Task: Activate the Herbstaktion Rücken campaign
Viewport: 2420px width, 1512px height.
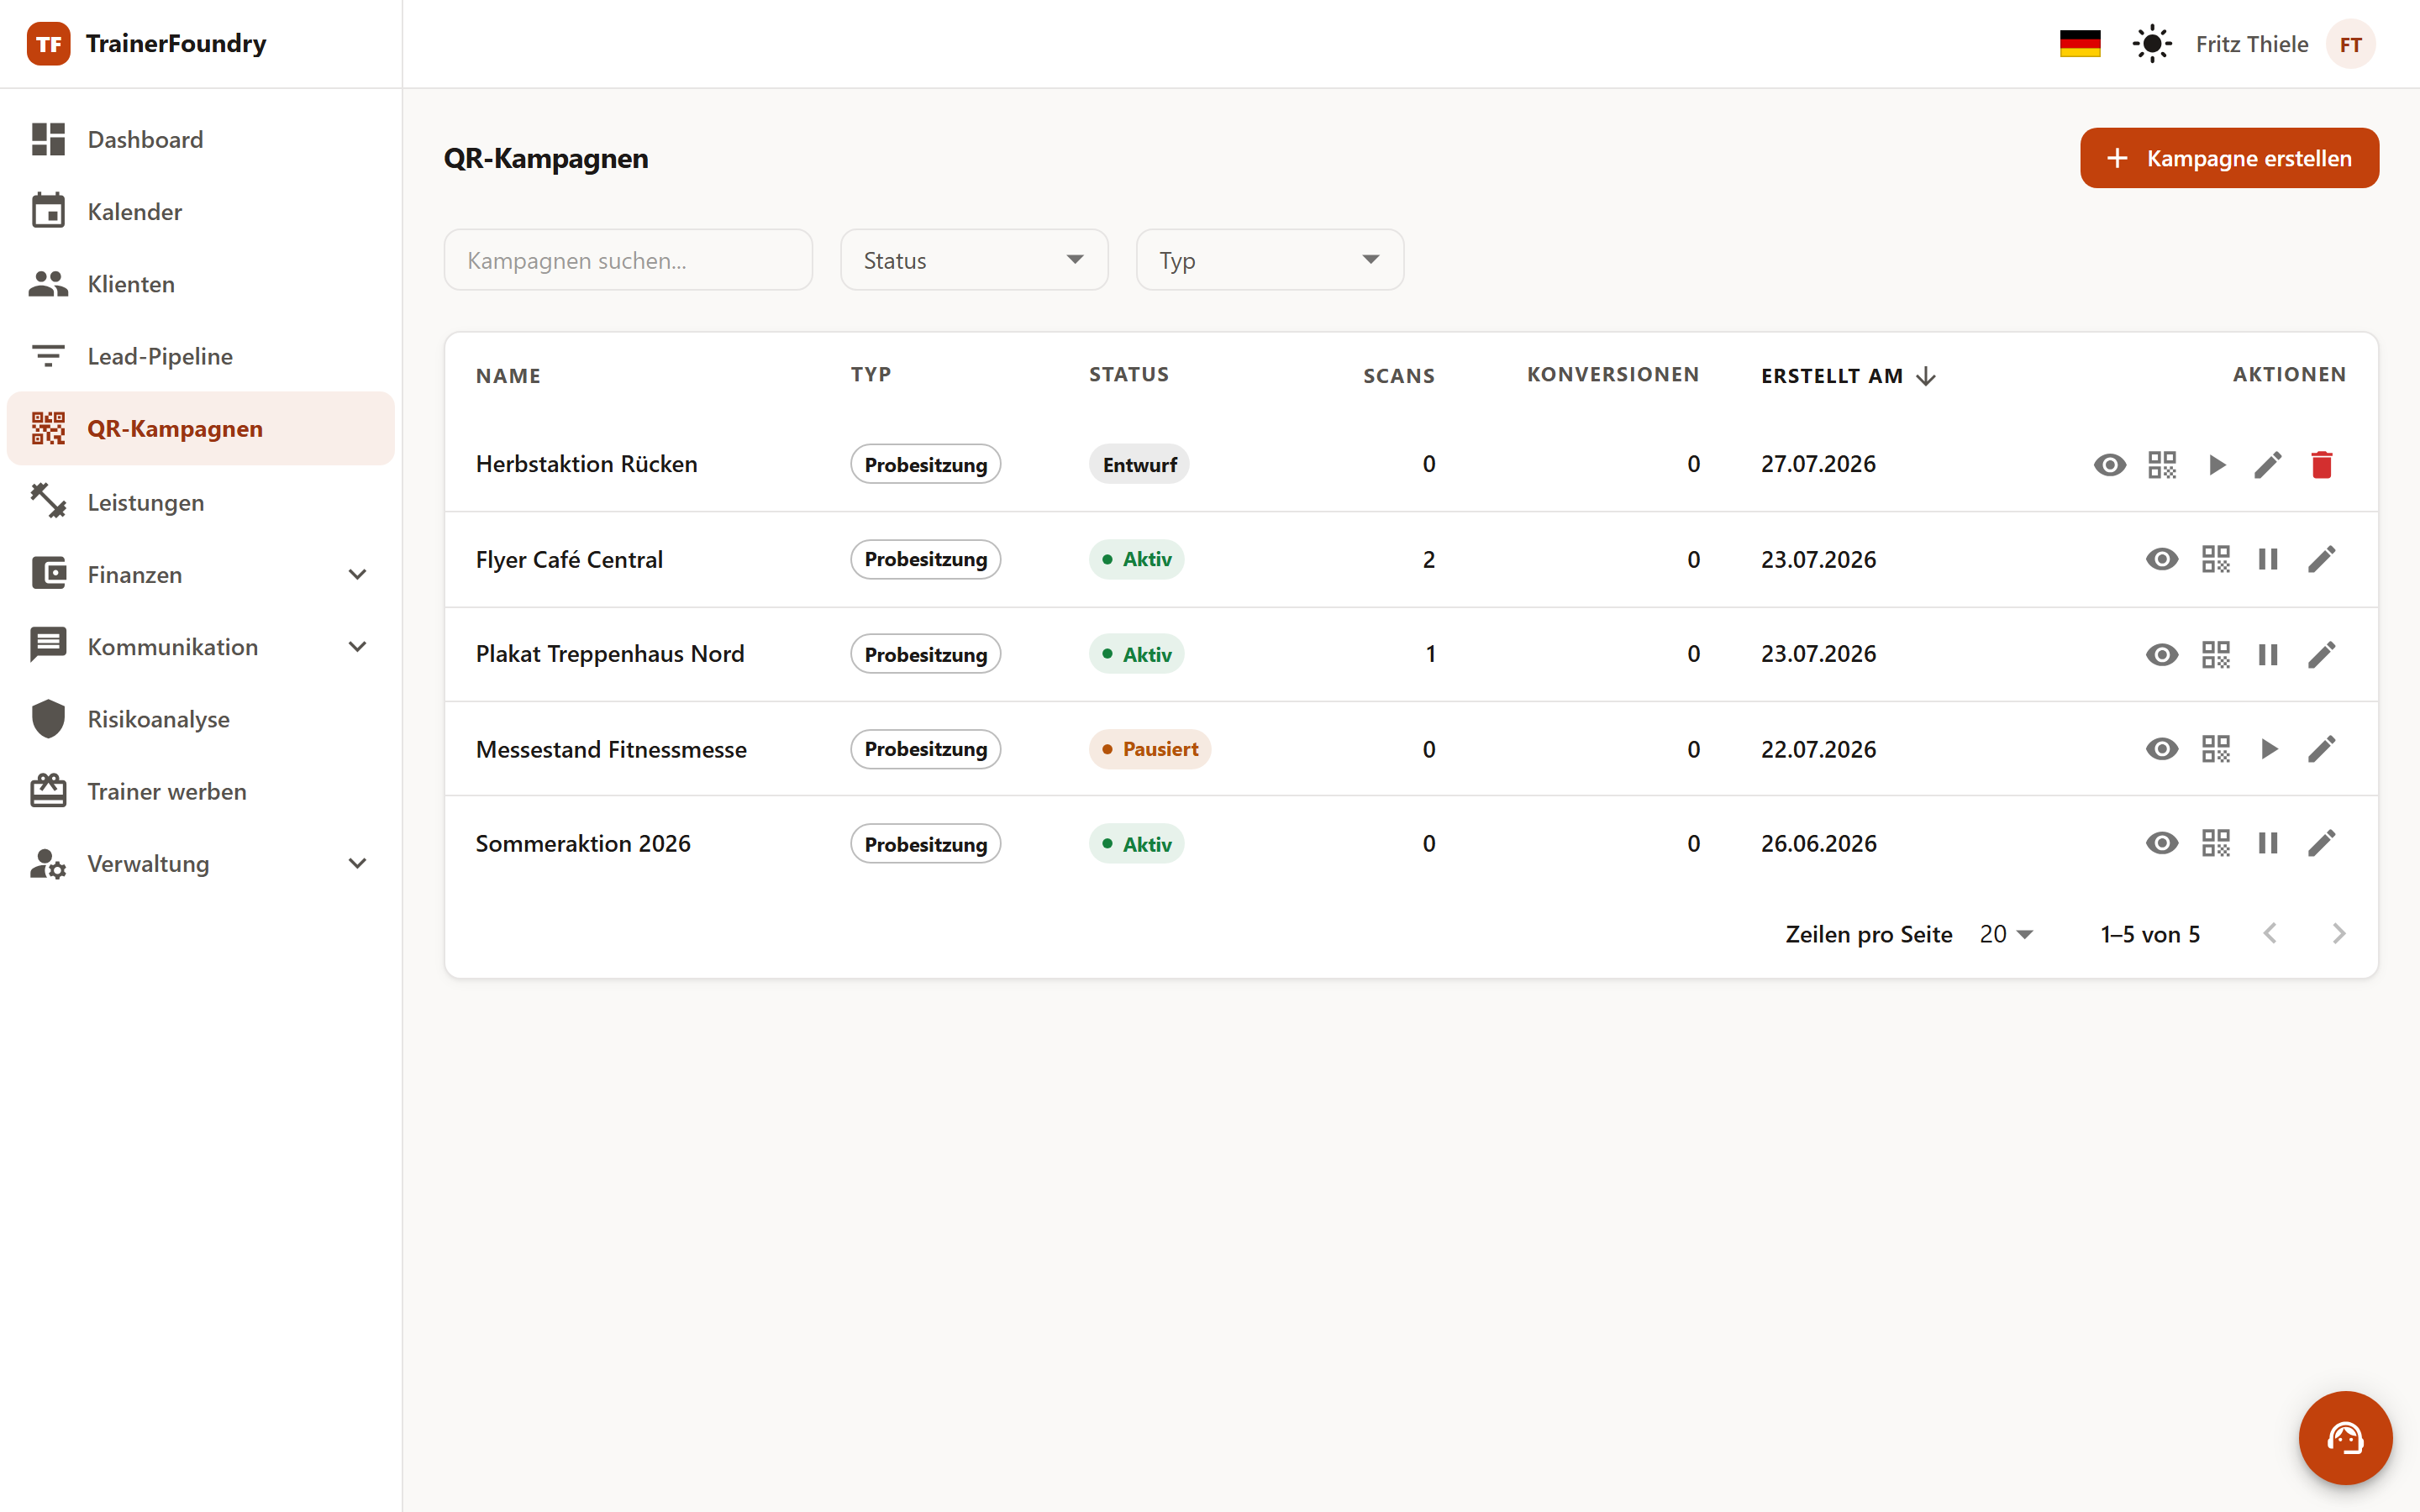Action: point(2216,464)
